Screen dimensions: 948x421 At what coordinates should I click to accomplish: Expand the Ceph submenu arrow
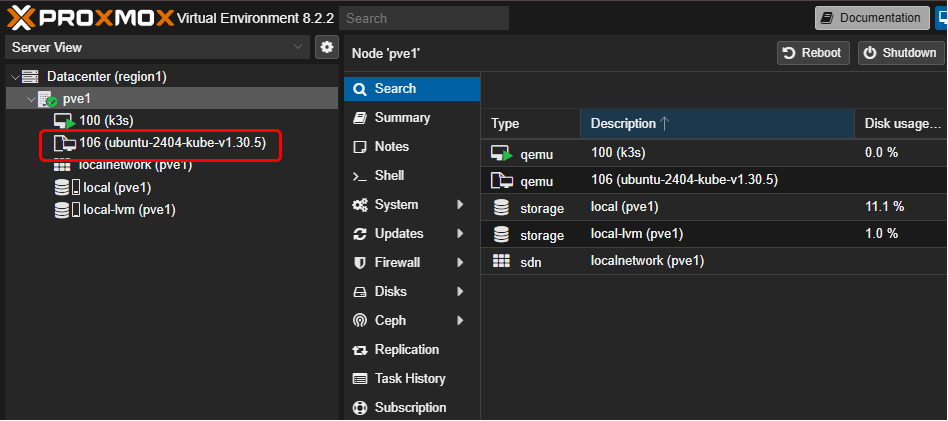[x=460, y=321]
